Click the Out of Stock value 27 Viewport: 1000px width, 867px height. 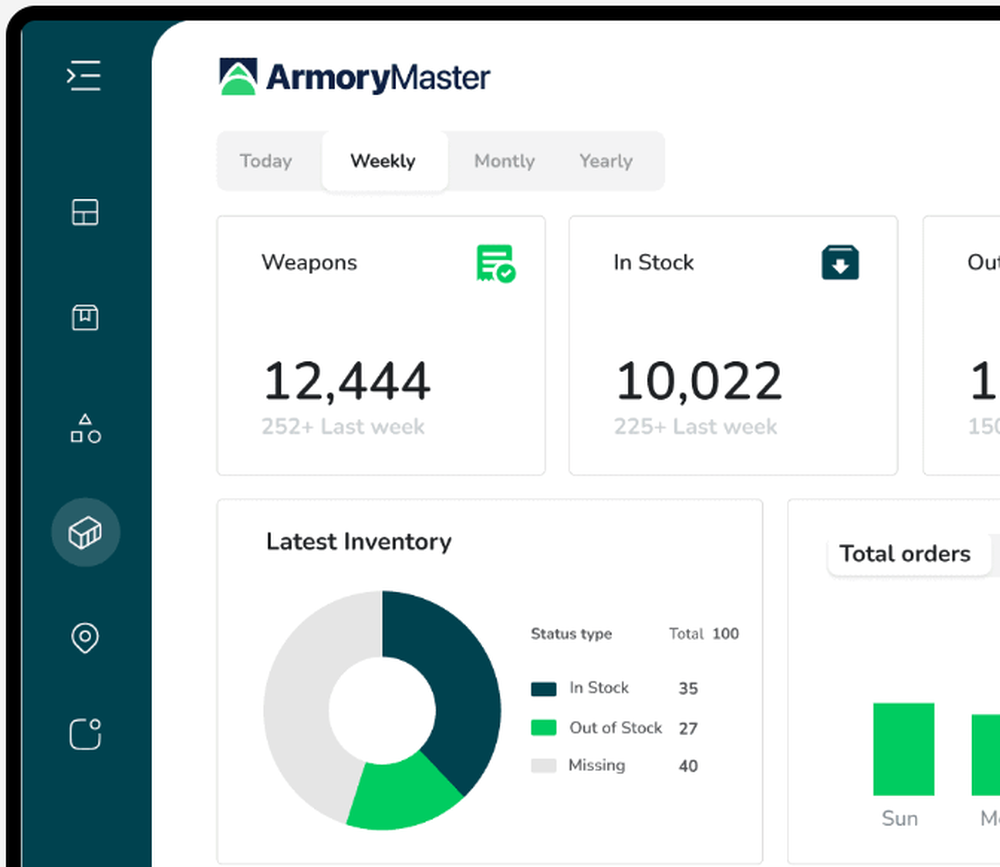click(x=688, y=729)
